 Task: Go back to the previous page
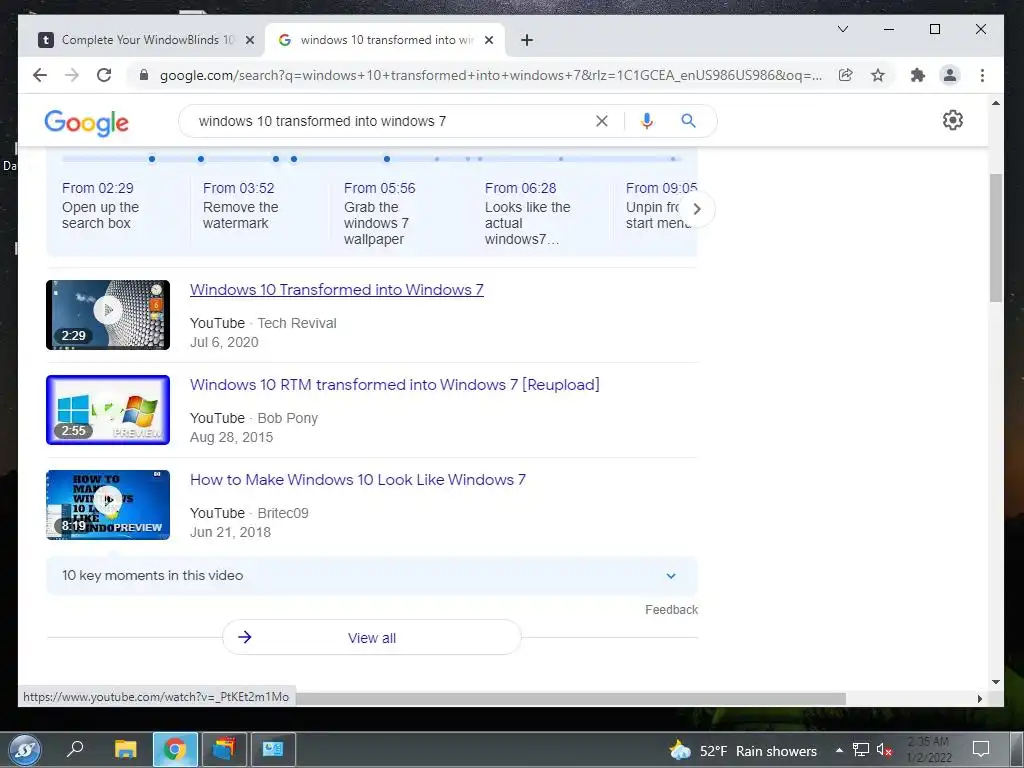[x=40, y=75]
